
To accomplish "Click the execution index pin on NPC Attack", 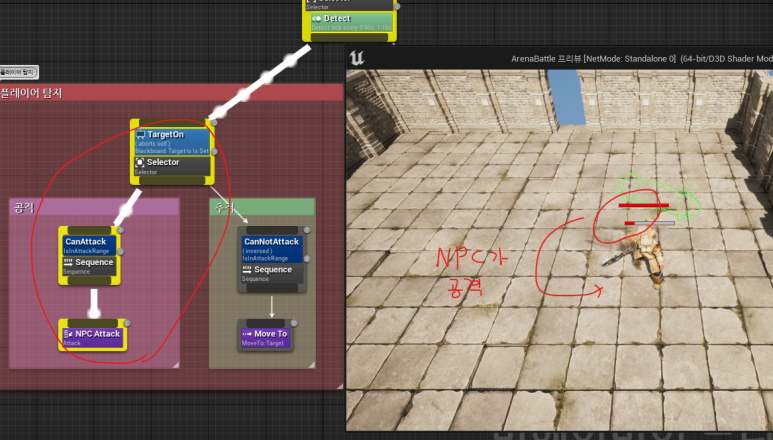I will [127, 323].
